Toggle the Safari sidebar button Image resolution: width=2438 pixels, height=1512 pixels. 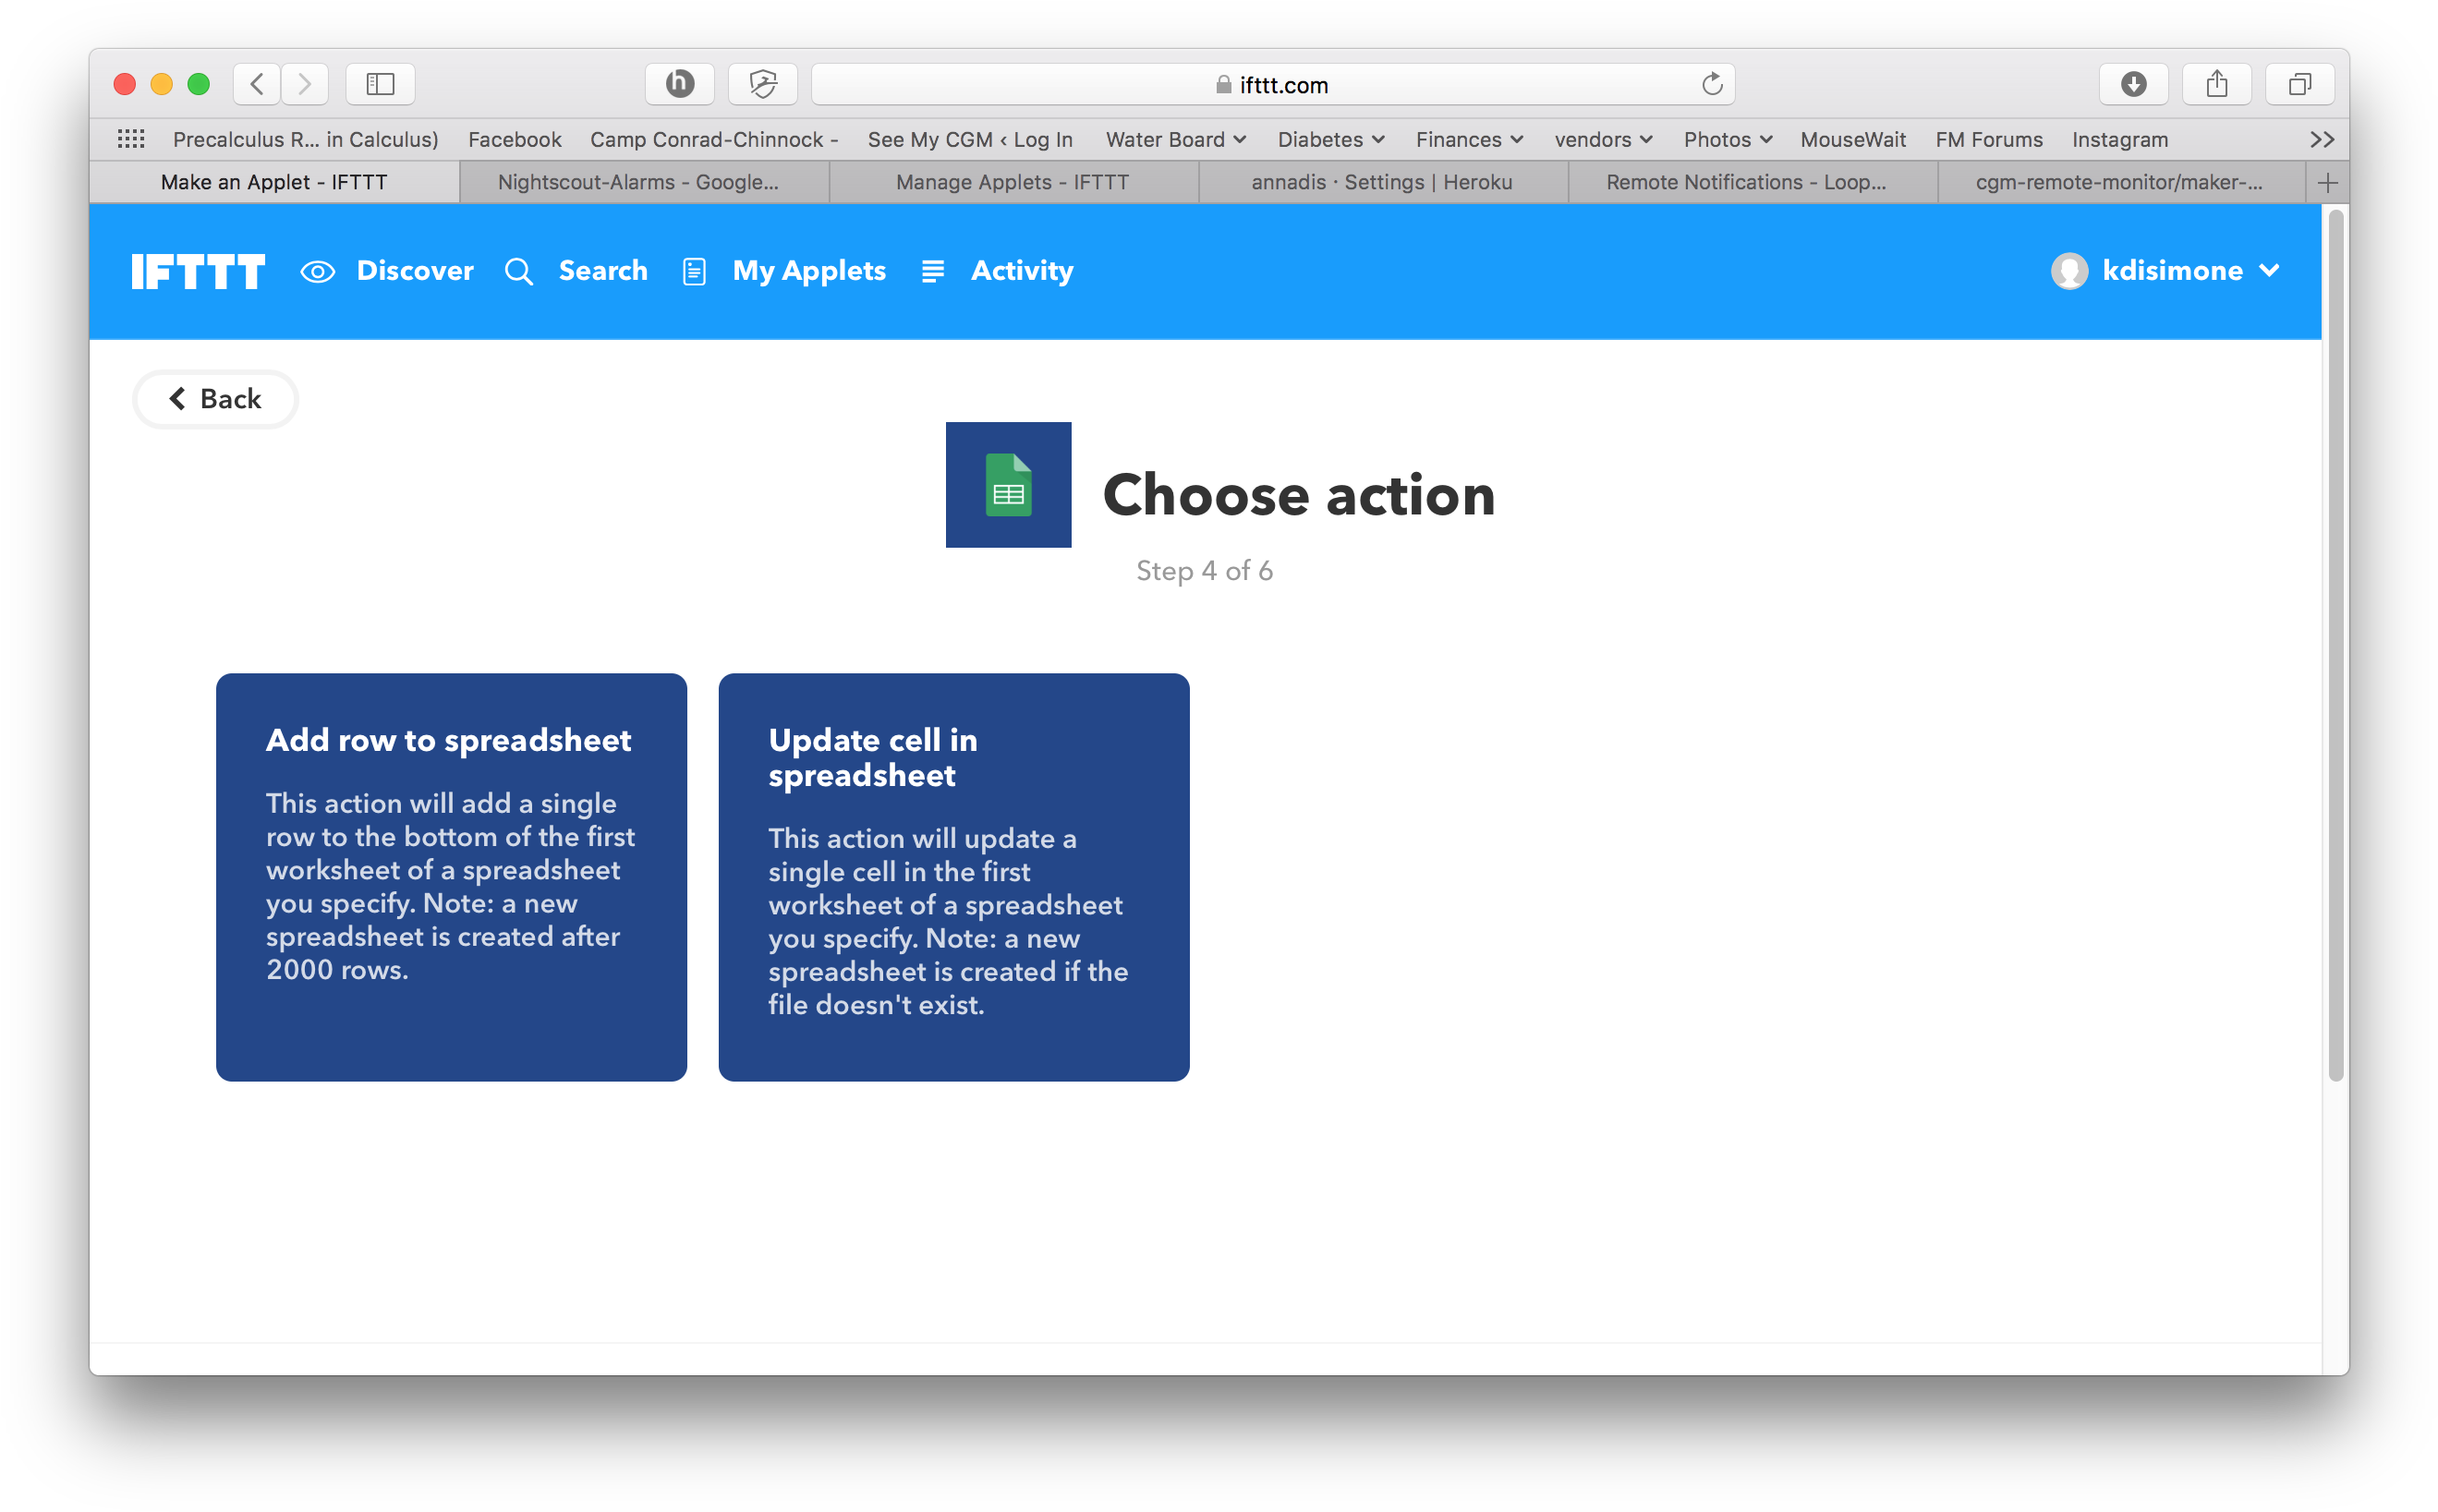380,84
